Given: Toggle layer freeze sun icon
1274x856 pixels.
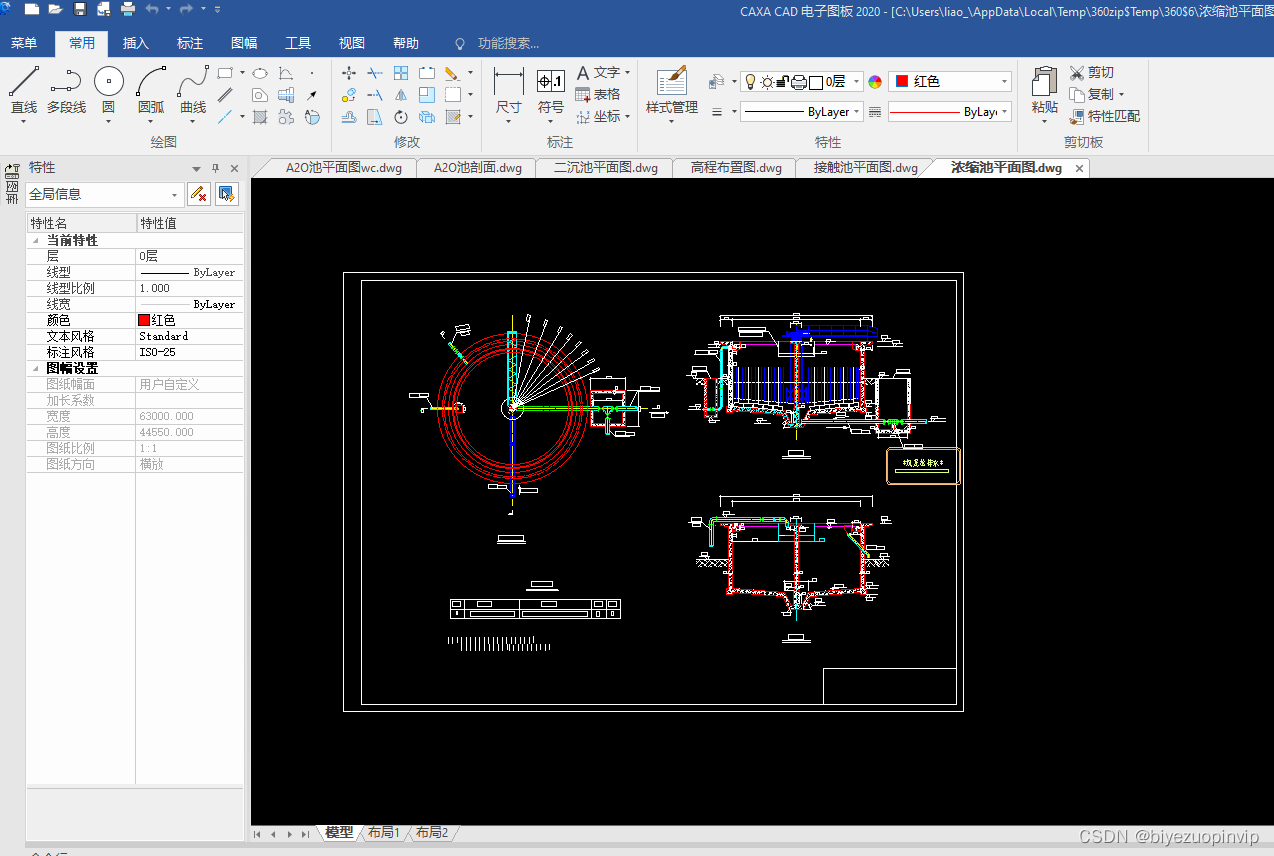Looking at the screenshot, I should point(767,82).
